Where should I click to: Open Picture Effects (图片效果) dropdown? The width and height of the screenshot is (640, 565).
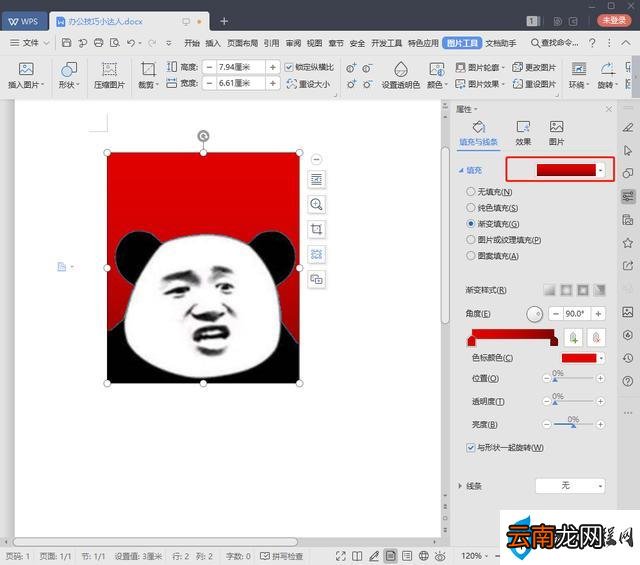coord(480,84)
